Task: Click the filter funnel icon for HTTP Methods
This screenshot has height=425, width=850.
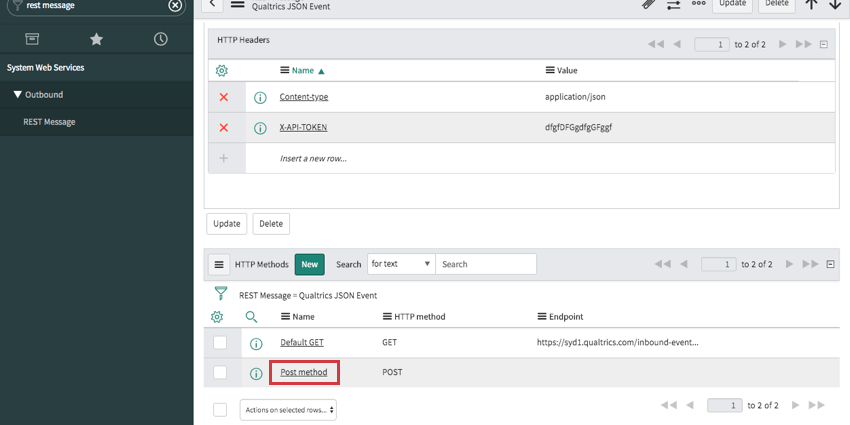Action: [221, 295]
